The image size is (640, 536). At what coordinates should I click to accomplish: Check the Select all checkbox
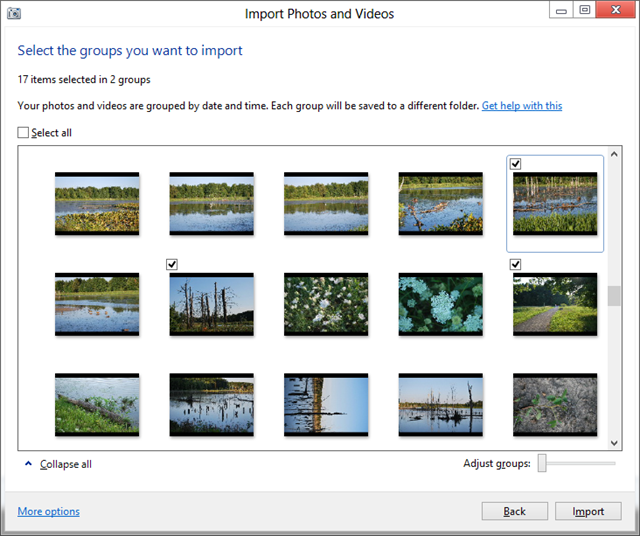pos(24,133)
